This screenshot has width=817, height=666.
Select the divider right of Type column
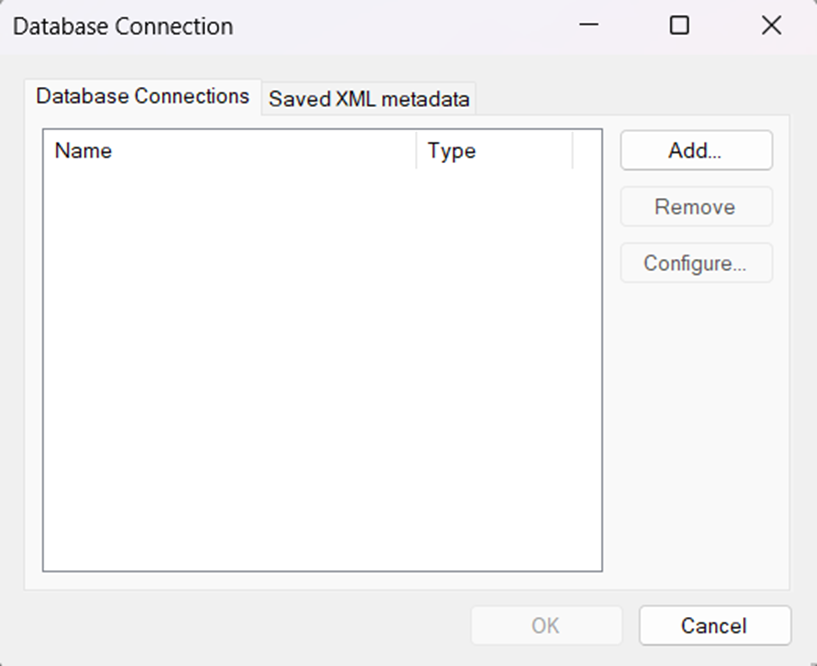tap(573, 151)
